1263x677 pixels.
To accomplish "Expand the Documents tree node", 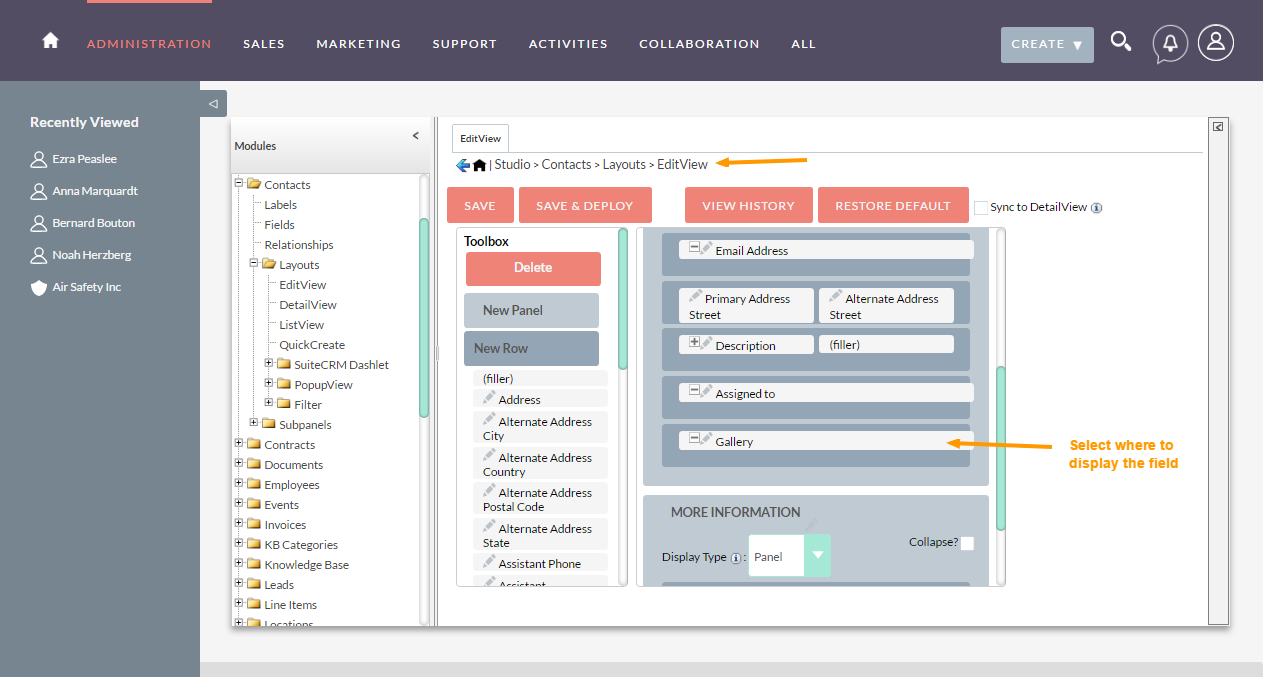I will point(239,463).
